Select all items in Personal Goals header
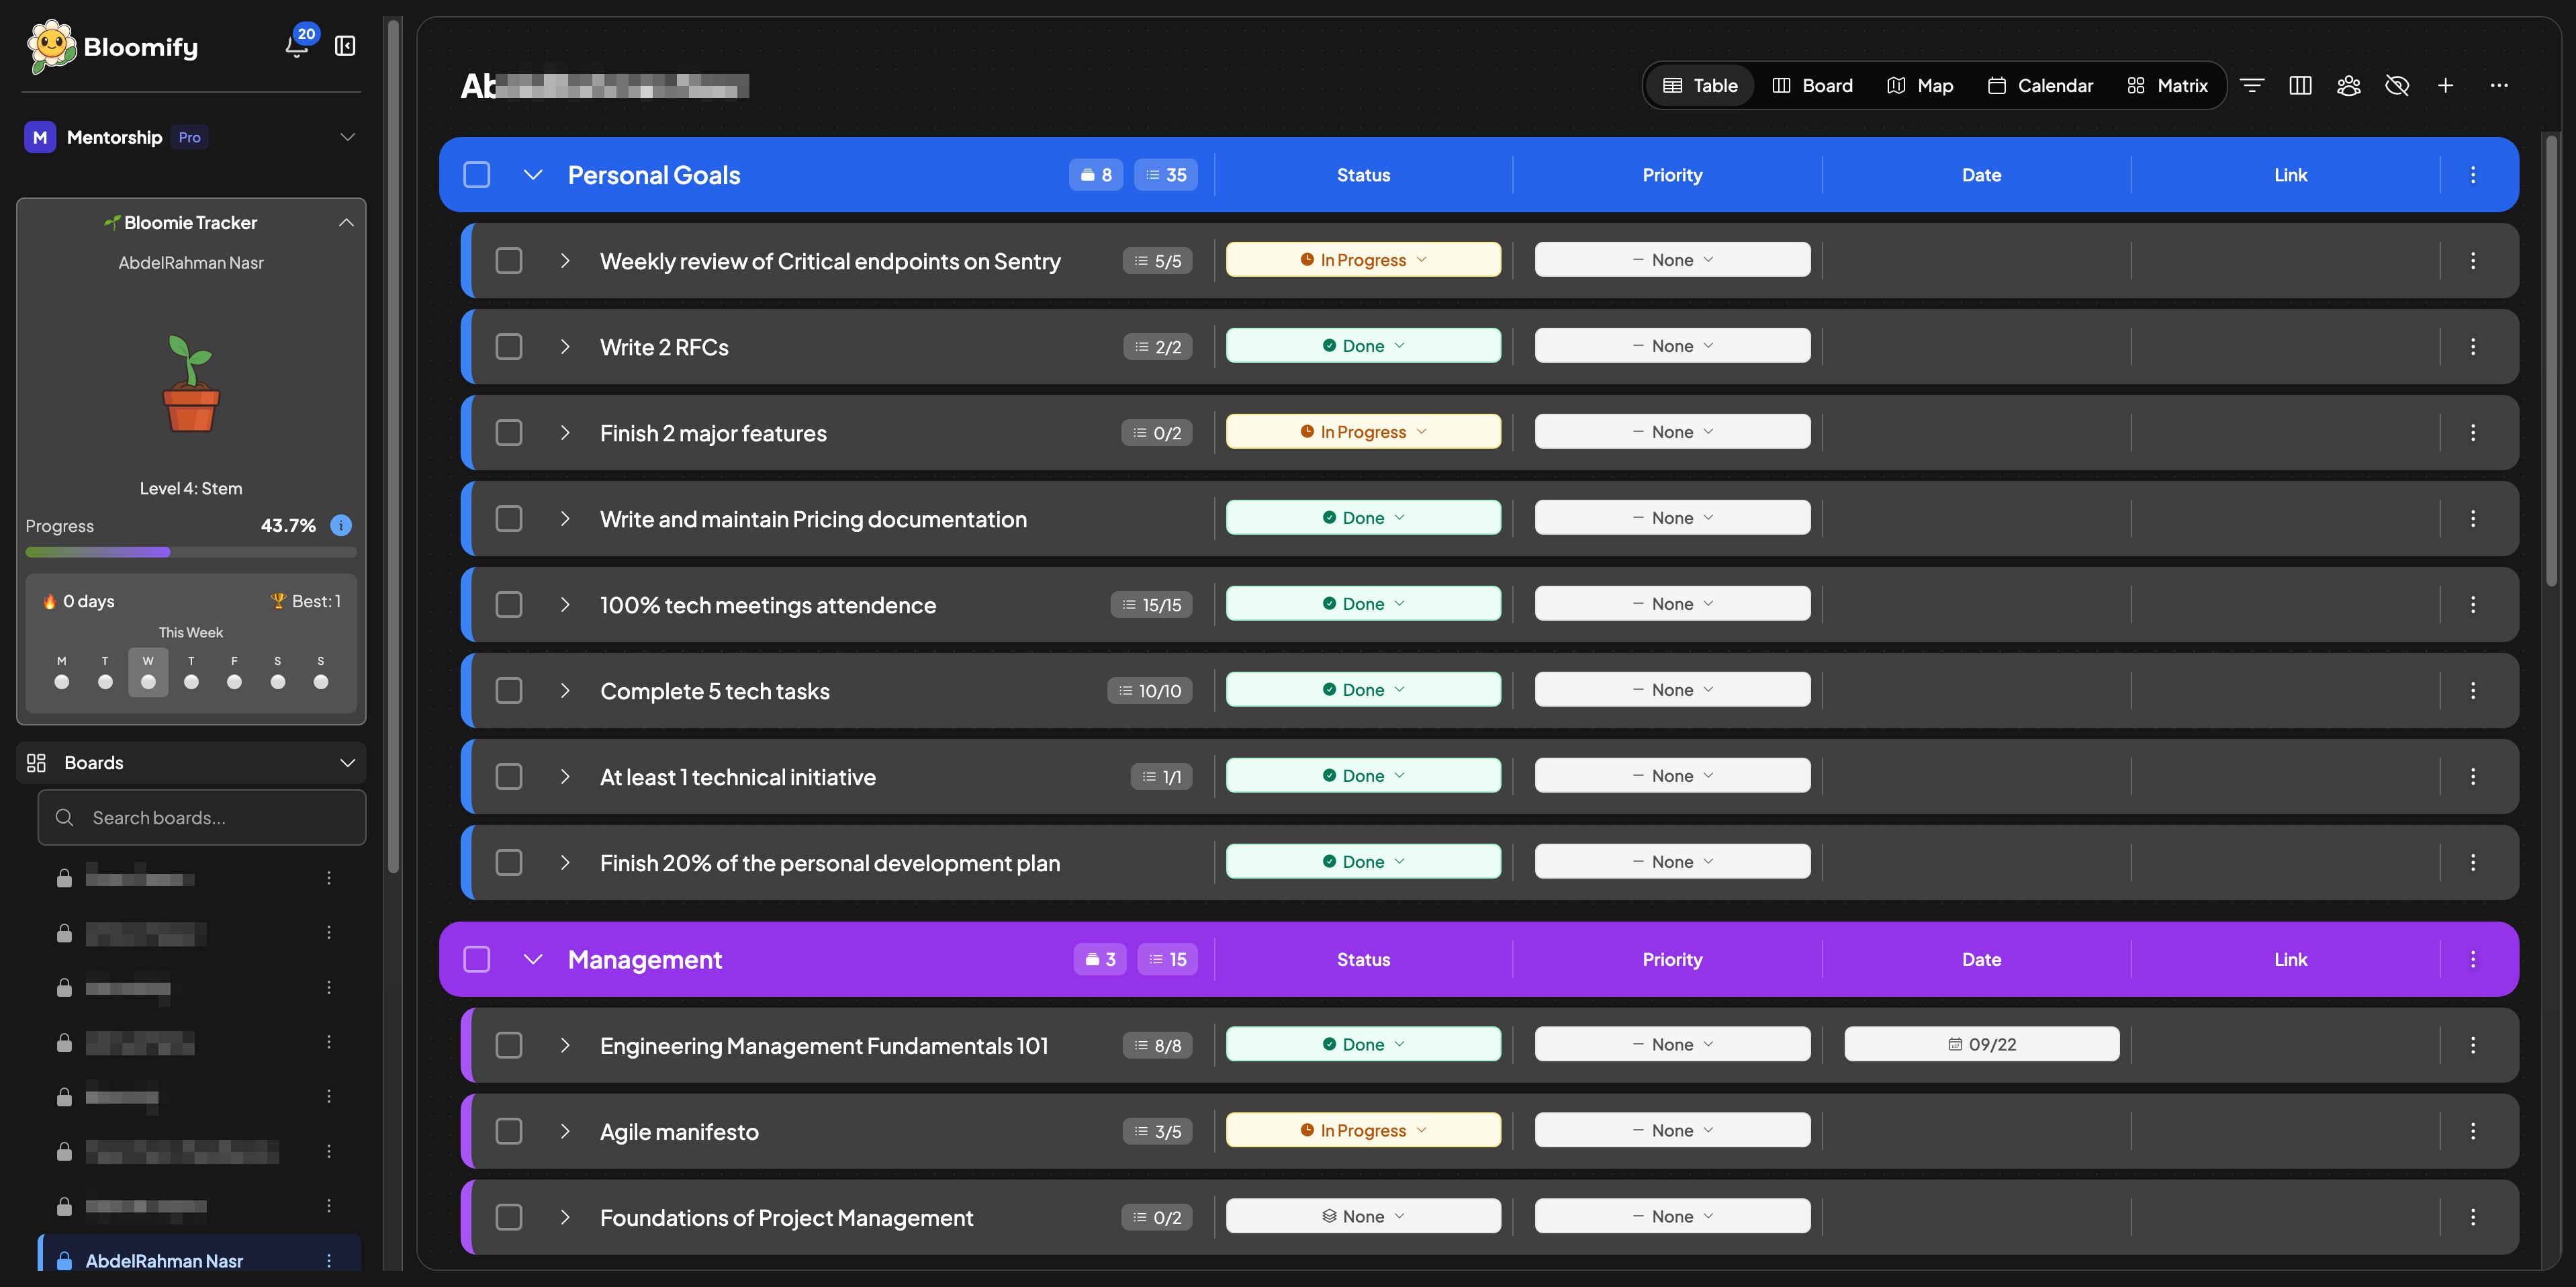The height and width of the screenshot is (1287, 2576). coord(477,174)
